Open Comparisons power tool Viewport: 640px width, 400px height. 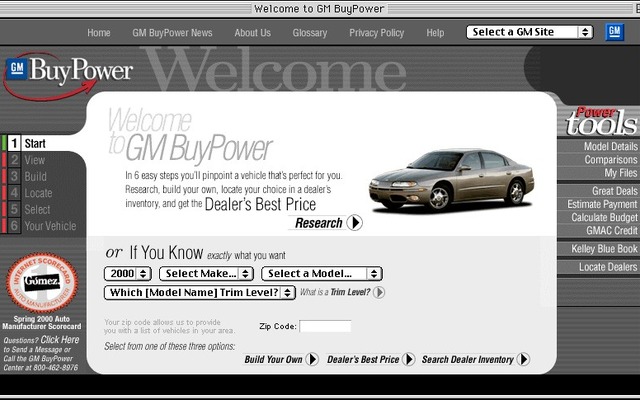coord(611,160)
